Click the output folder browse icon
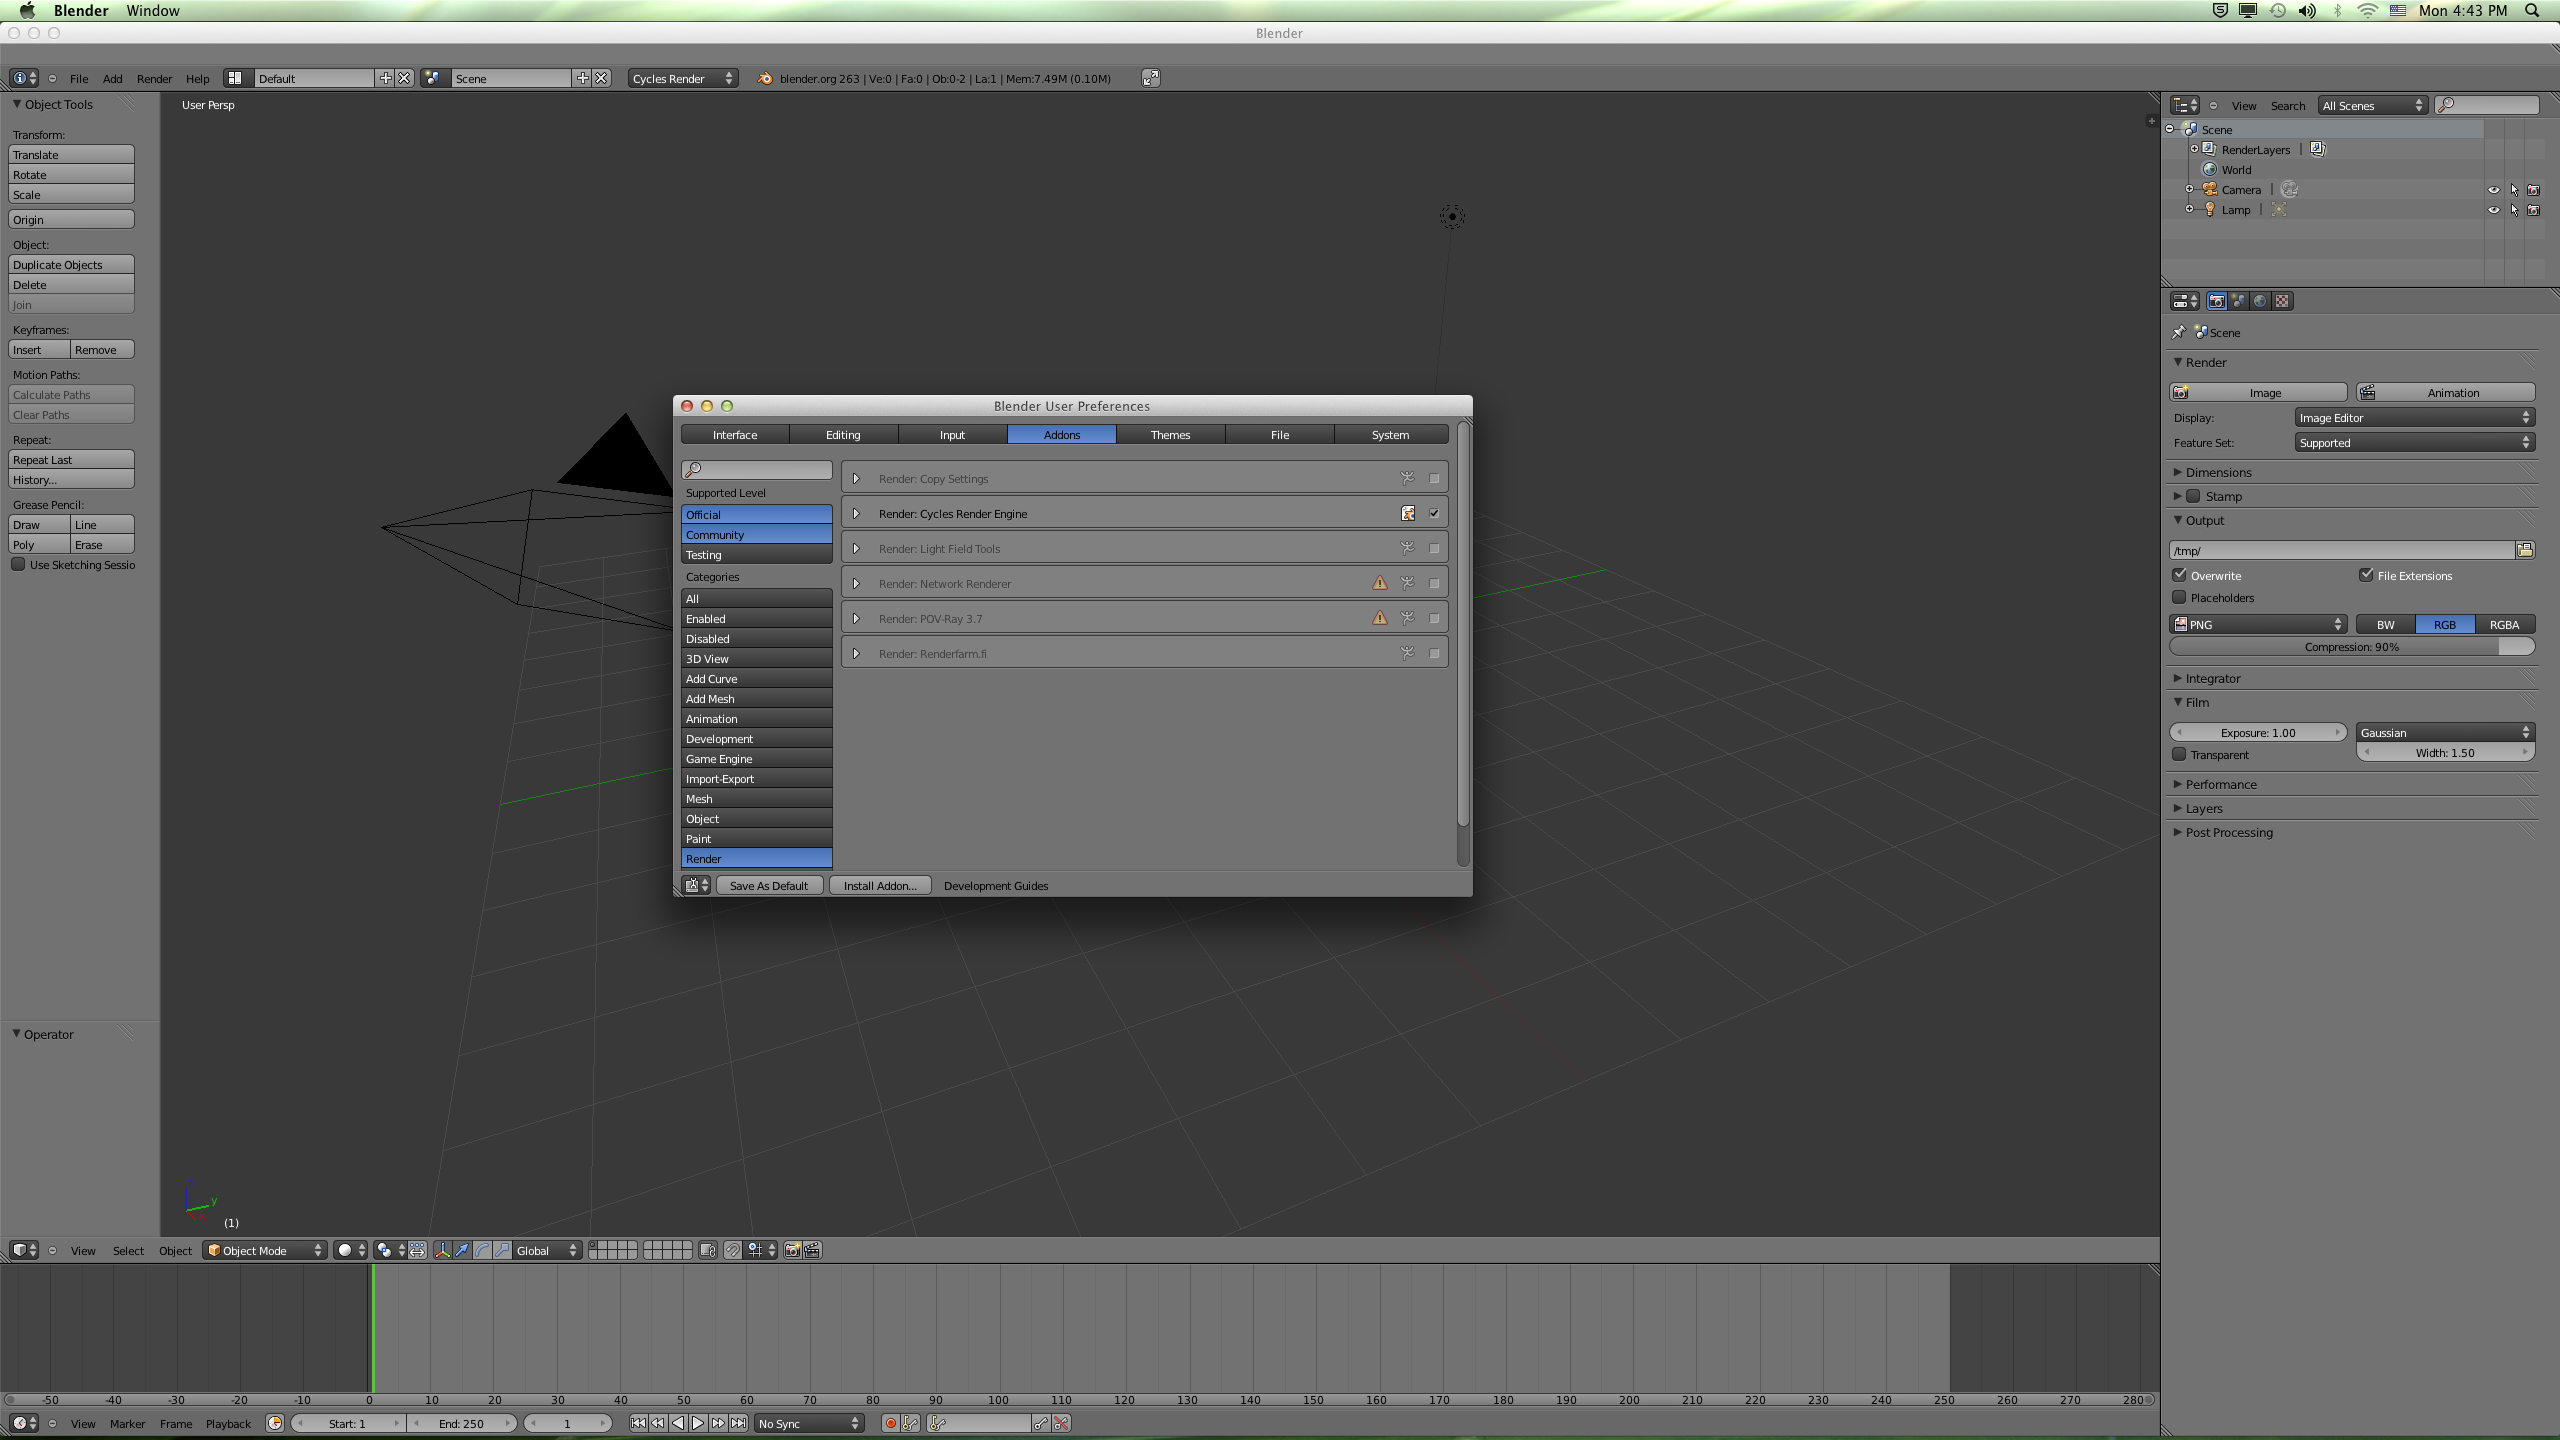 click(x=2525, y=550)
